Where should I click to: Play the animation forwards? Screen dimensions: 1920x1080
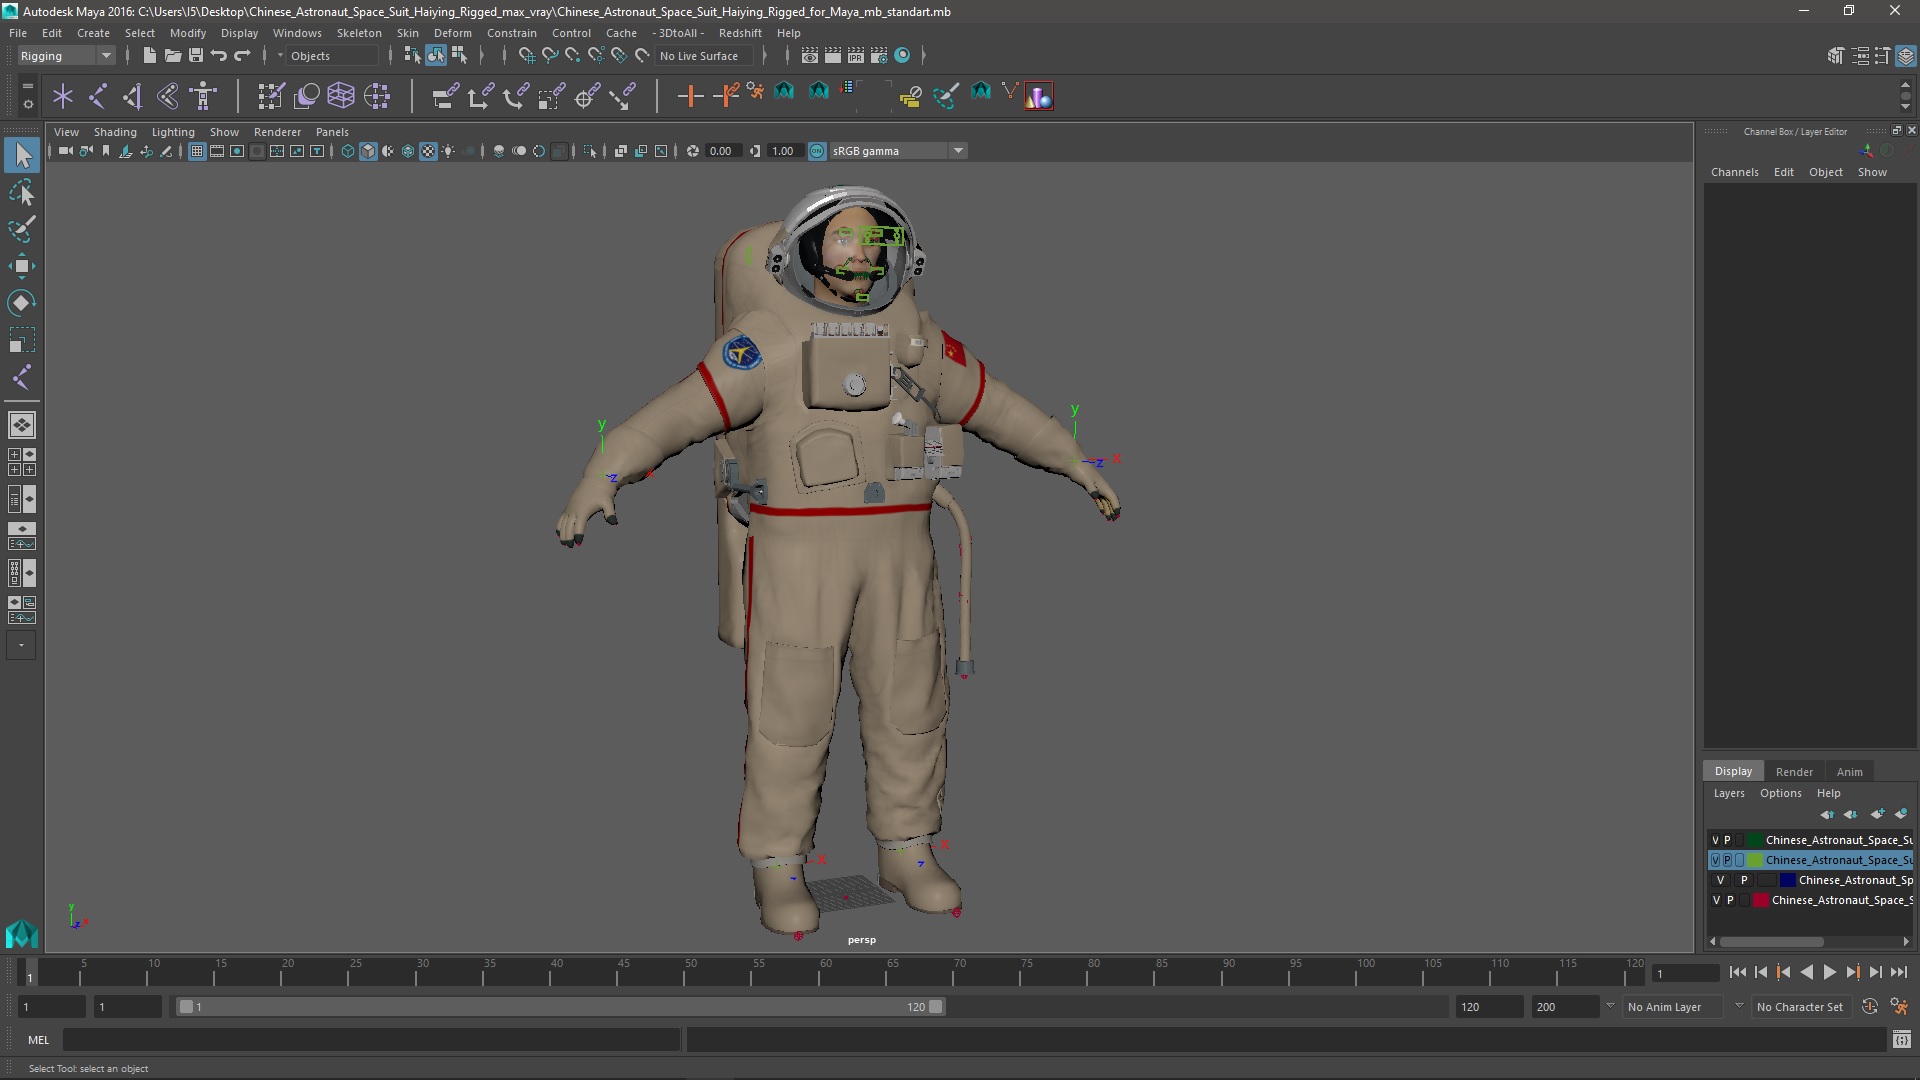1829,972
